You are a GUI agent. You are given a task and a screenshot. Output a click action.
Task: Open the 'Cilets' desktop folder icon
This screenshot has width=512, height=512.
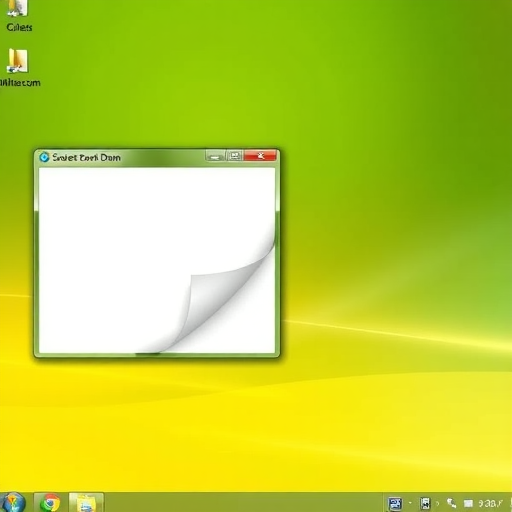18,15
